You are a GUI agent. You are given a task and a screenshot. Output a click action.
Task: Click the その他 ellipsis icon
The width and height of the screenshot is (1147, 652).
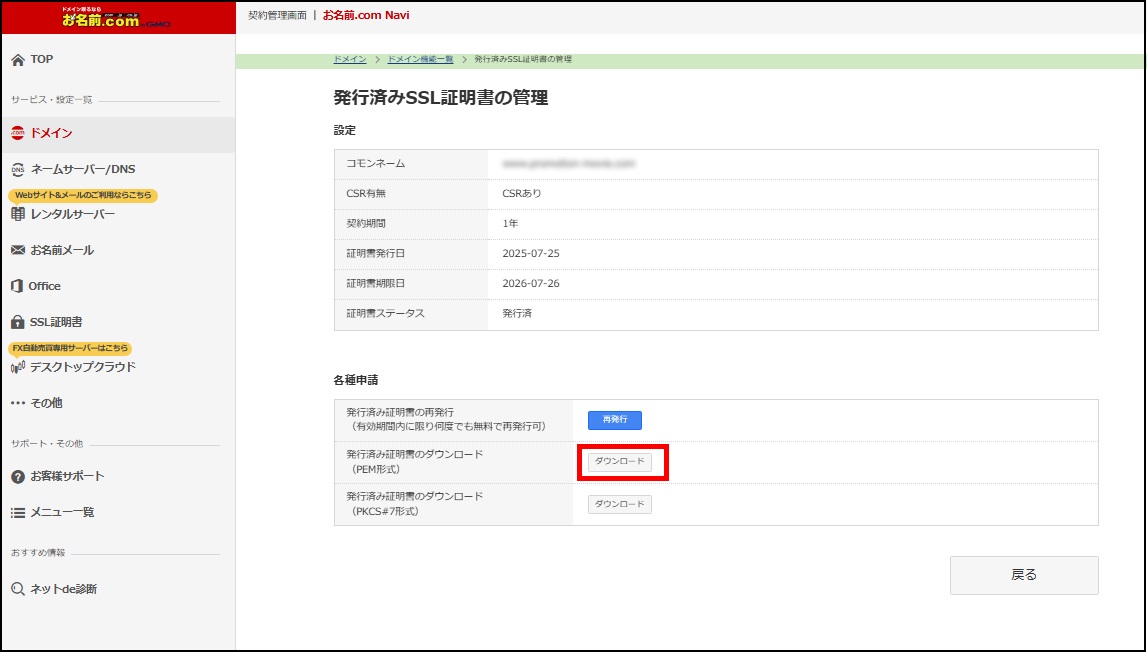click(18, 402)
